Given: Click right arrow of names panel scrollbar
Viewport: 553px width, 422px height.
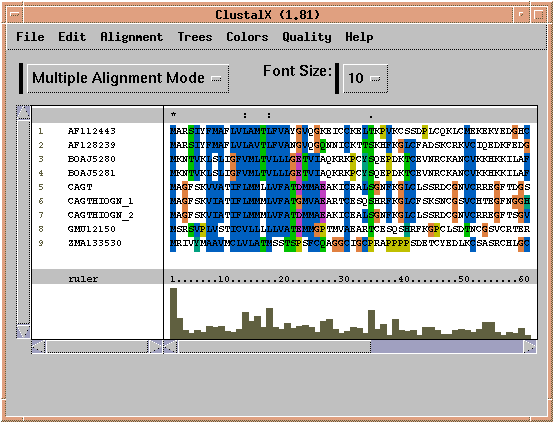Looking at the screenshot, I should tap(156, 347).
